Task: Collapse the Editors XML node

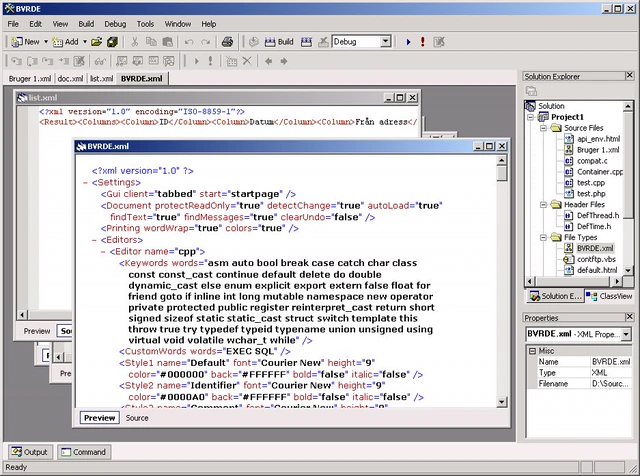Action: coord(94,240)
